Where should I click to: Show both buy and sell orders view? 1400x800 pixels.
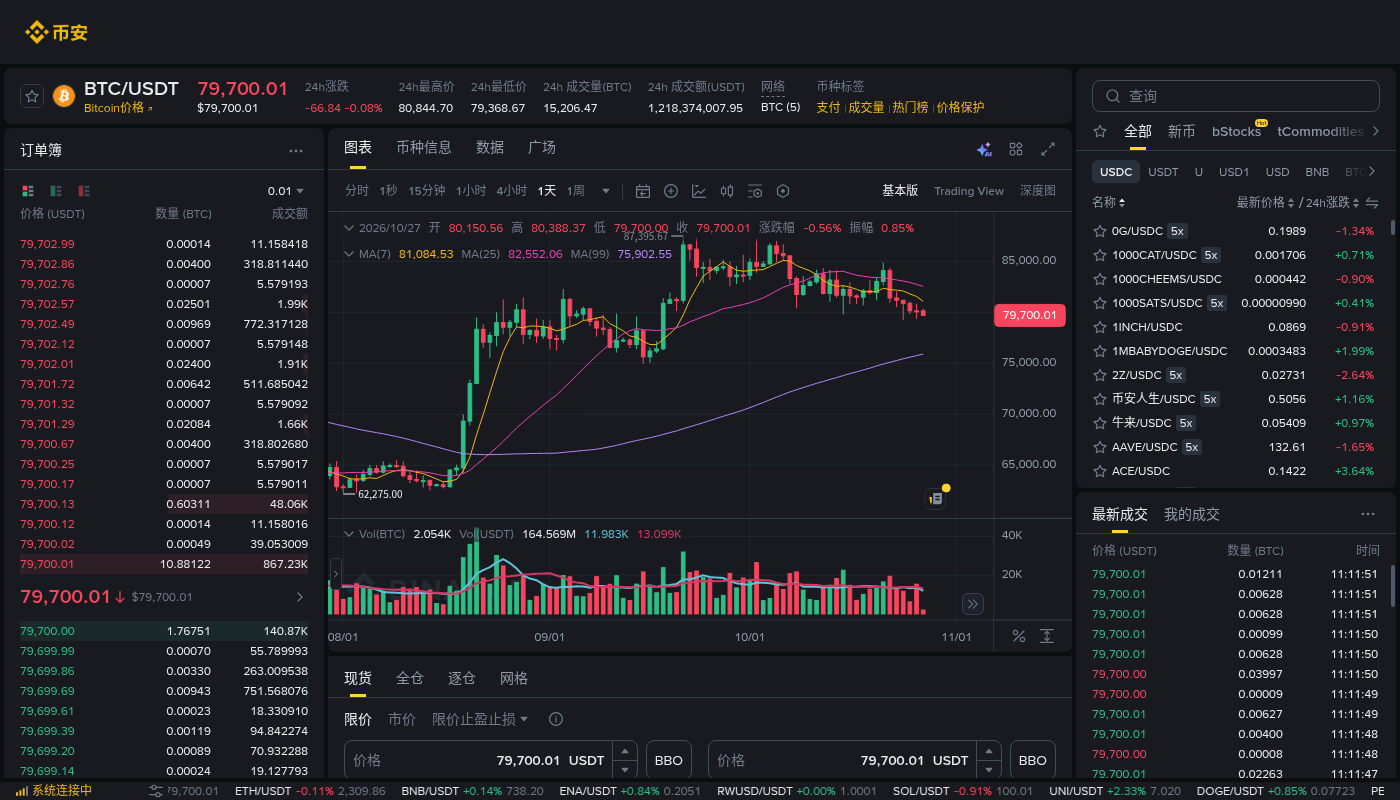(x=27, y=191)
